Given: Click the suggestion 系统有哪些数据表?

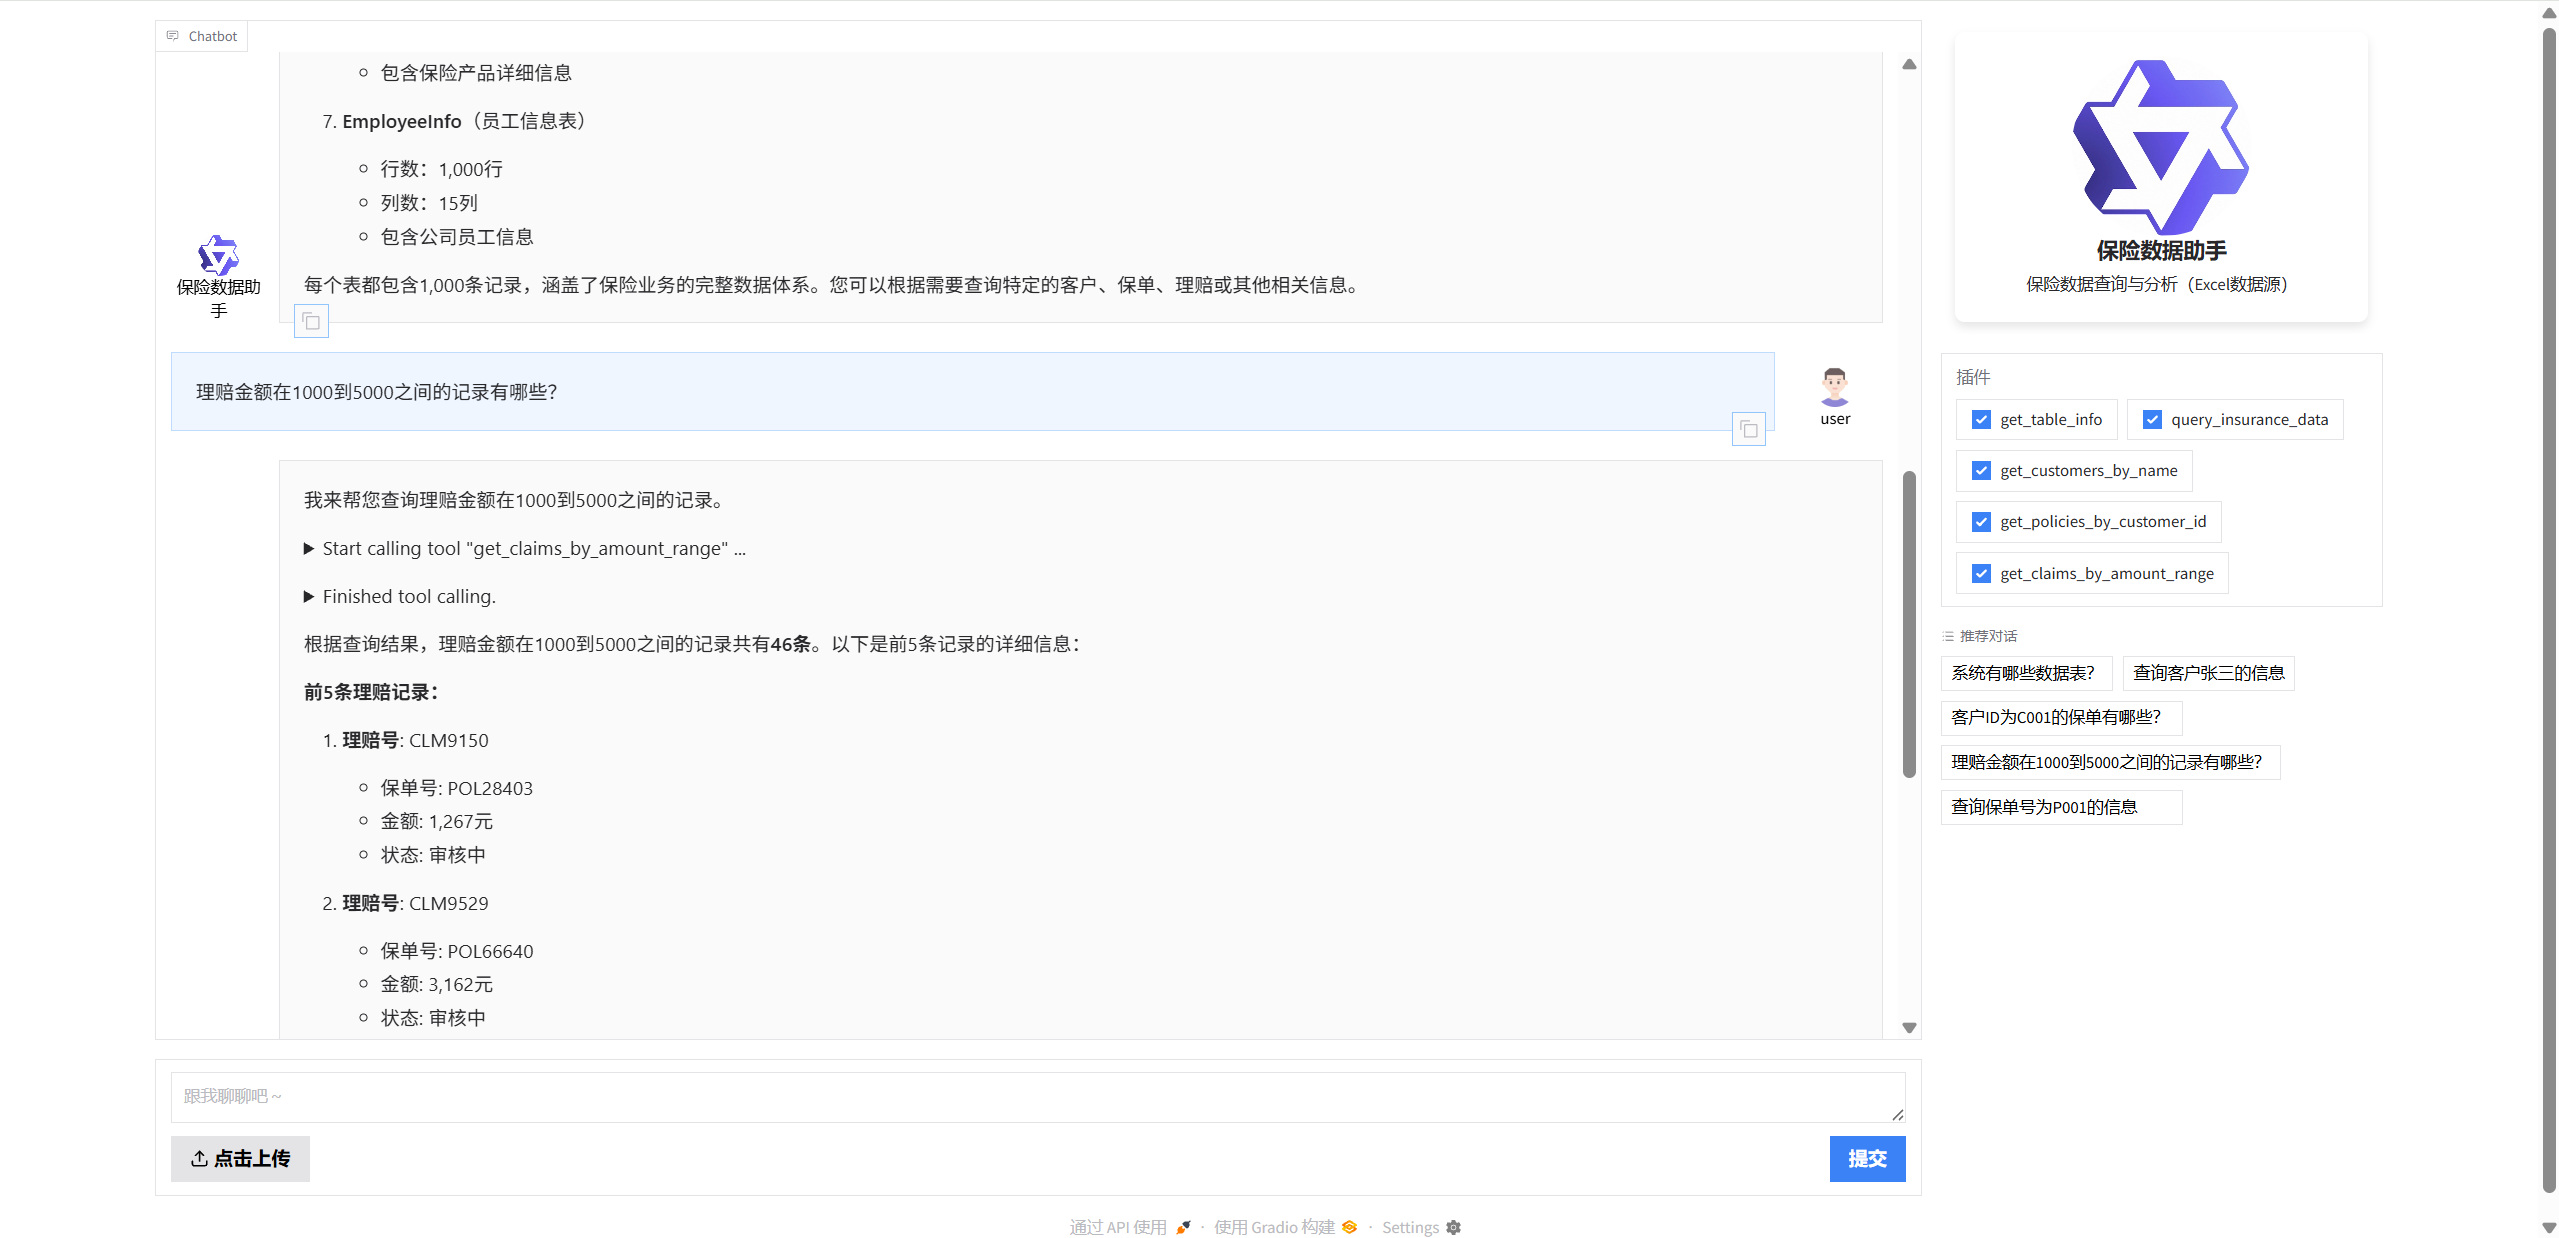Looking at the screenshot, I should [x=2025, y=672].
